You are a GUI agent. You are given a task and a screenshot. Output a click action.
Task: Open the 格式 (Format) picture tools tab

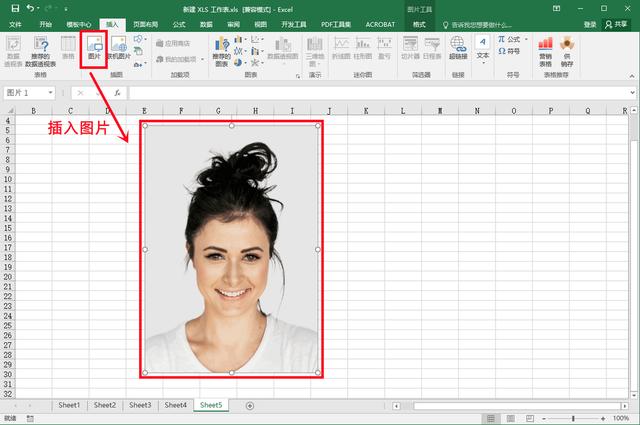[x=419, y=24]
